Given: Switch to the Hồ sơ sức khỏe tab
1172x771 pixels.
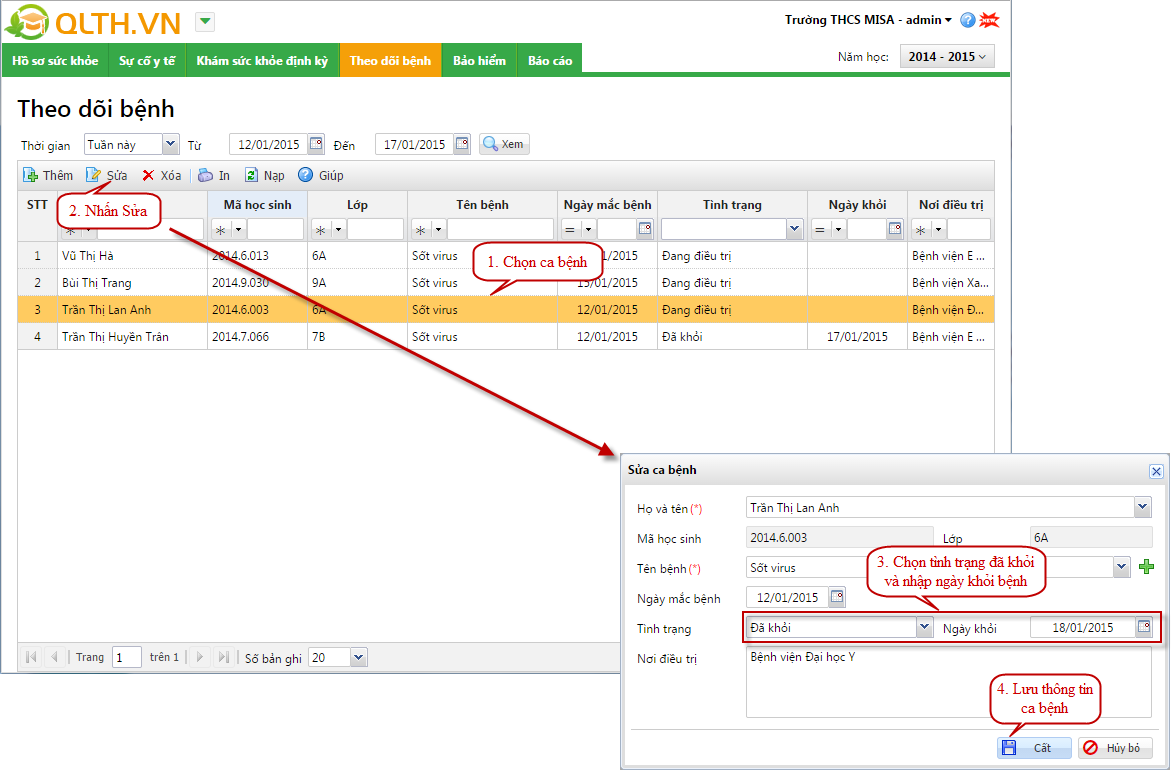Looking at the screenshot, I should pyautogui.click(x=55, y=61).
